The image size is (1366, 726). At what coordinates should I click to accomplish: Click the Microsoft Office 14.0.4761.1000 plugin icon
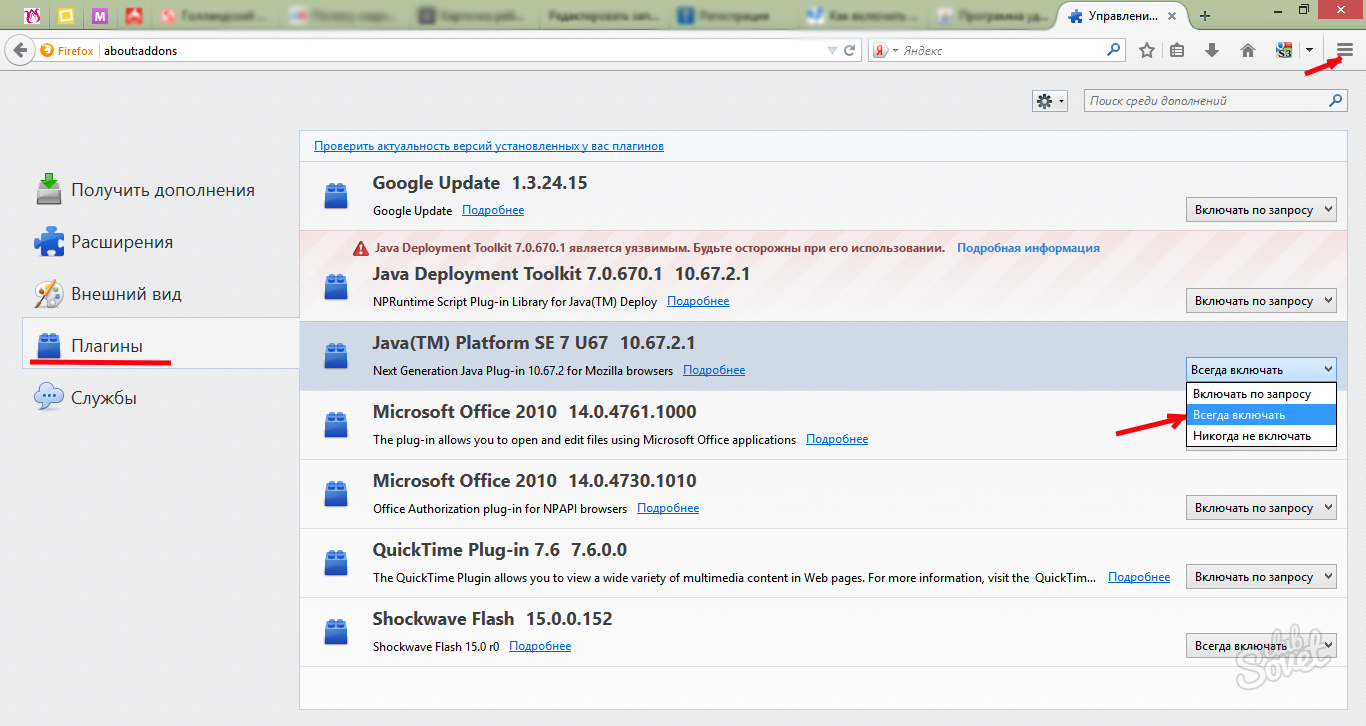coord(336,425)
